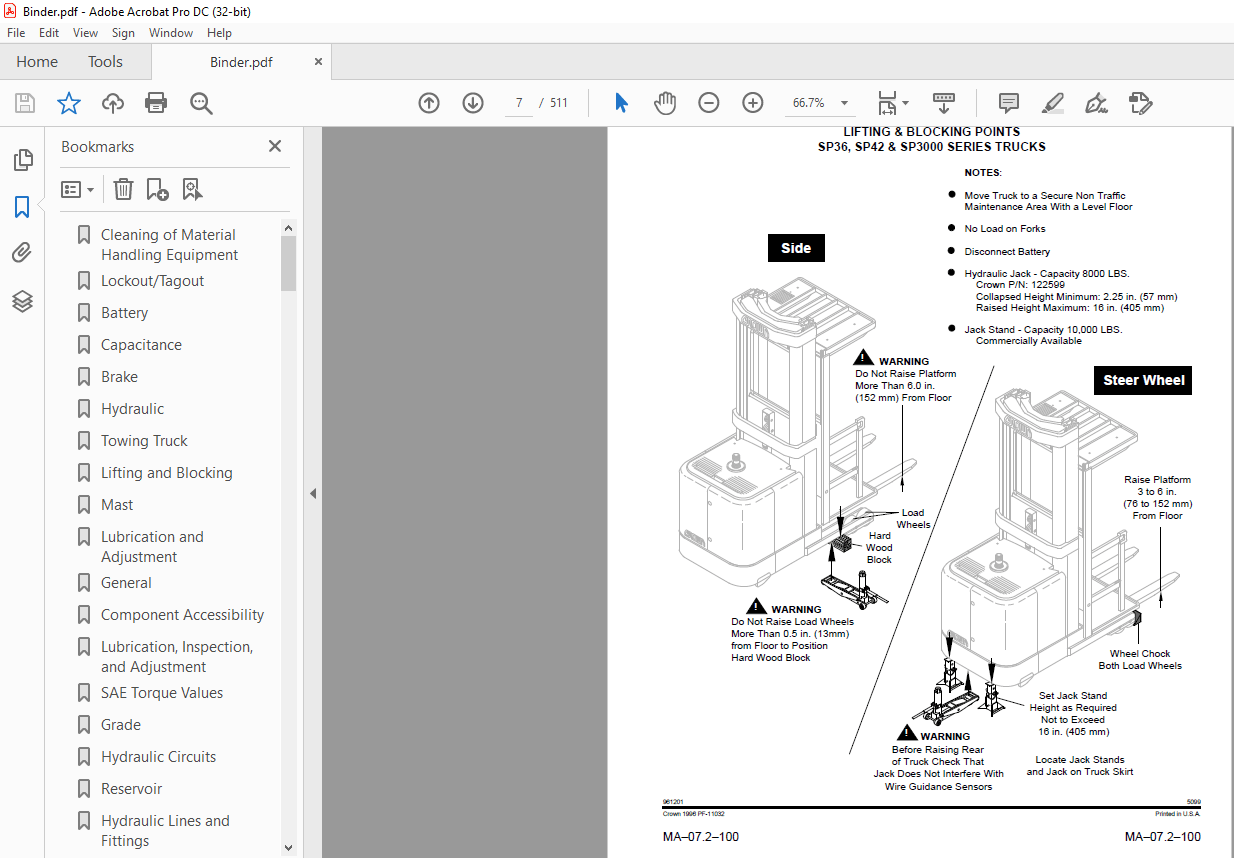
Task: Select the Highlight text tool
Action: tap(1052, 103)
